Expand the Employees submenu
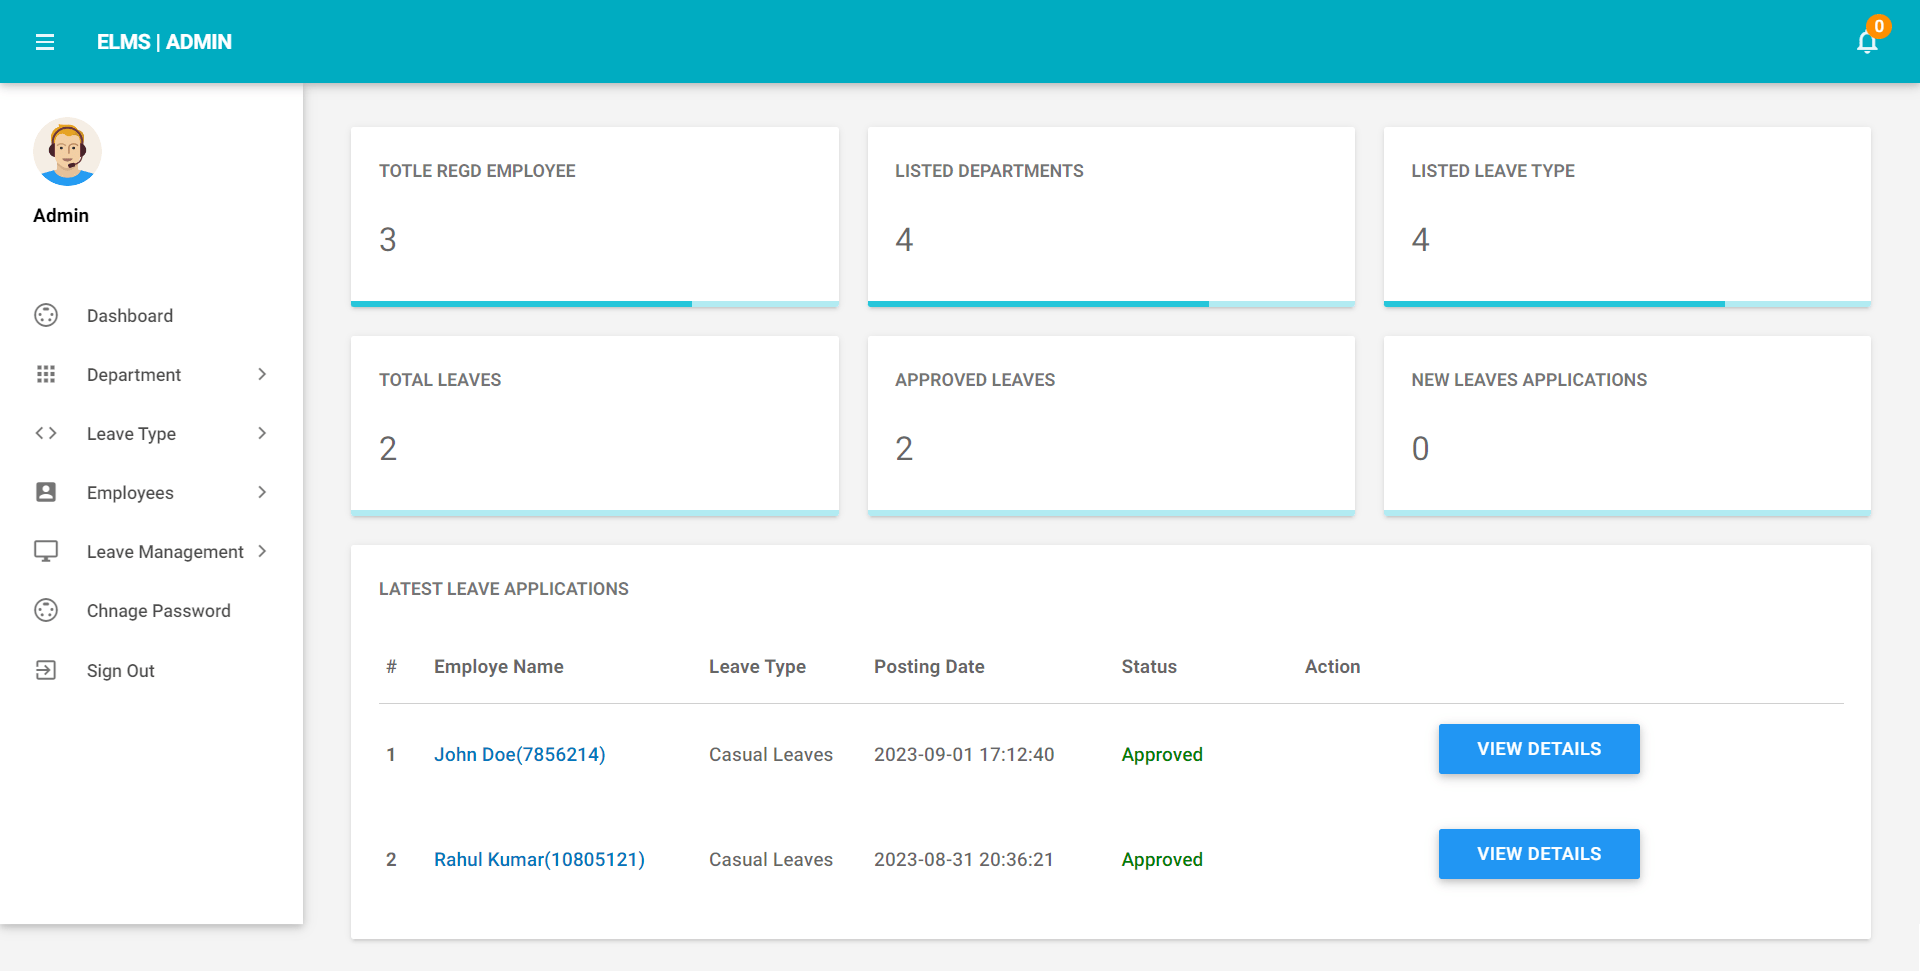This screenshot has width=1920, height=972. click(x=262, y=492)
